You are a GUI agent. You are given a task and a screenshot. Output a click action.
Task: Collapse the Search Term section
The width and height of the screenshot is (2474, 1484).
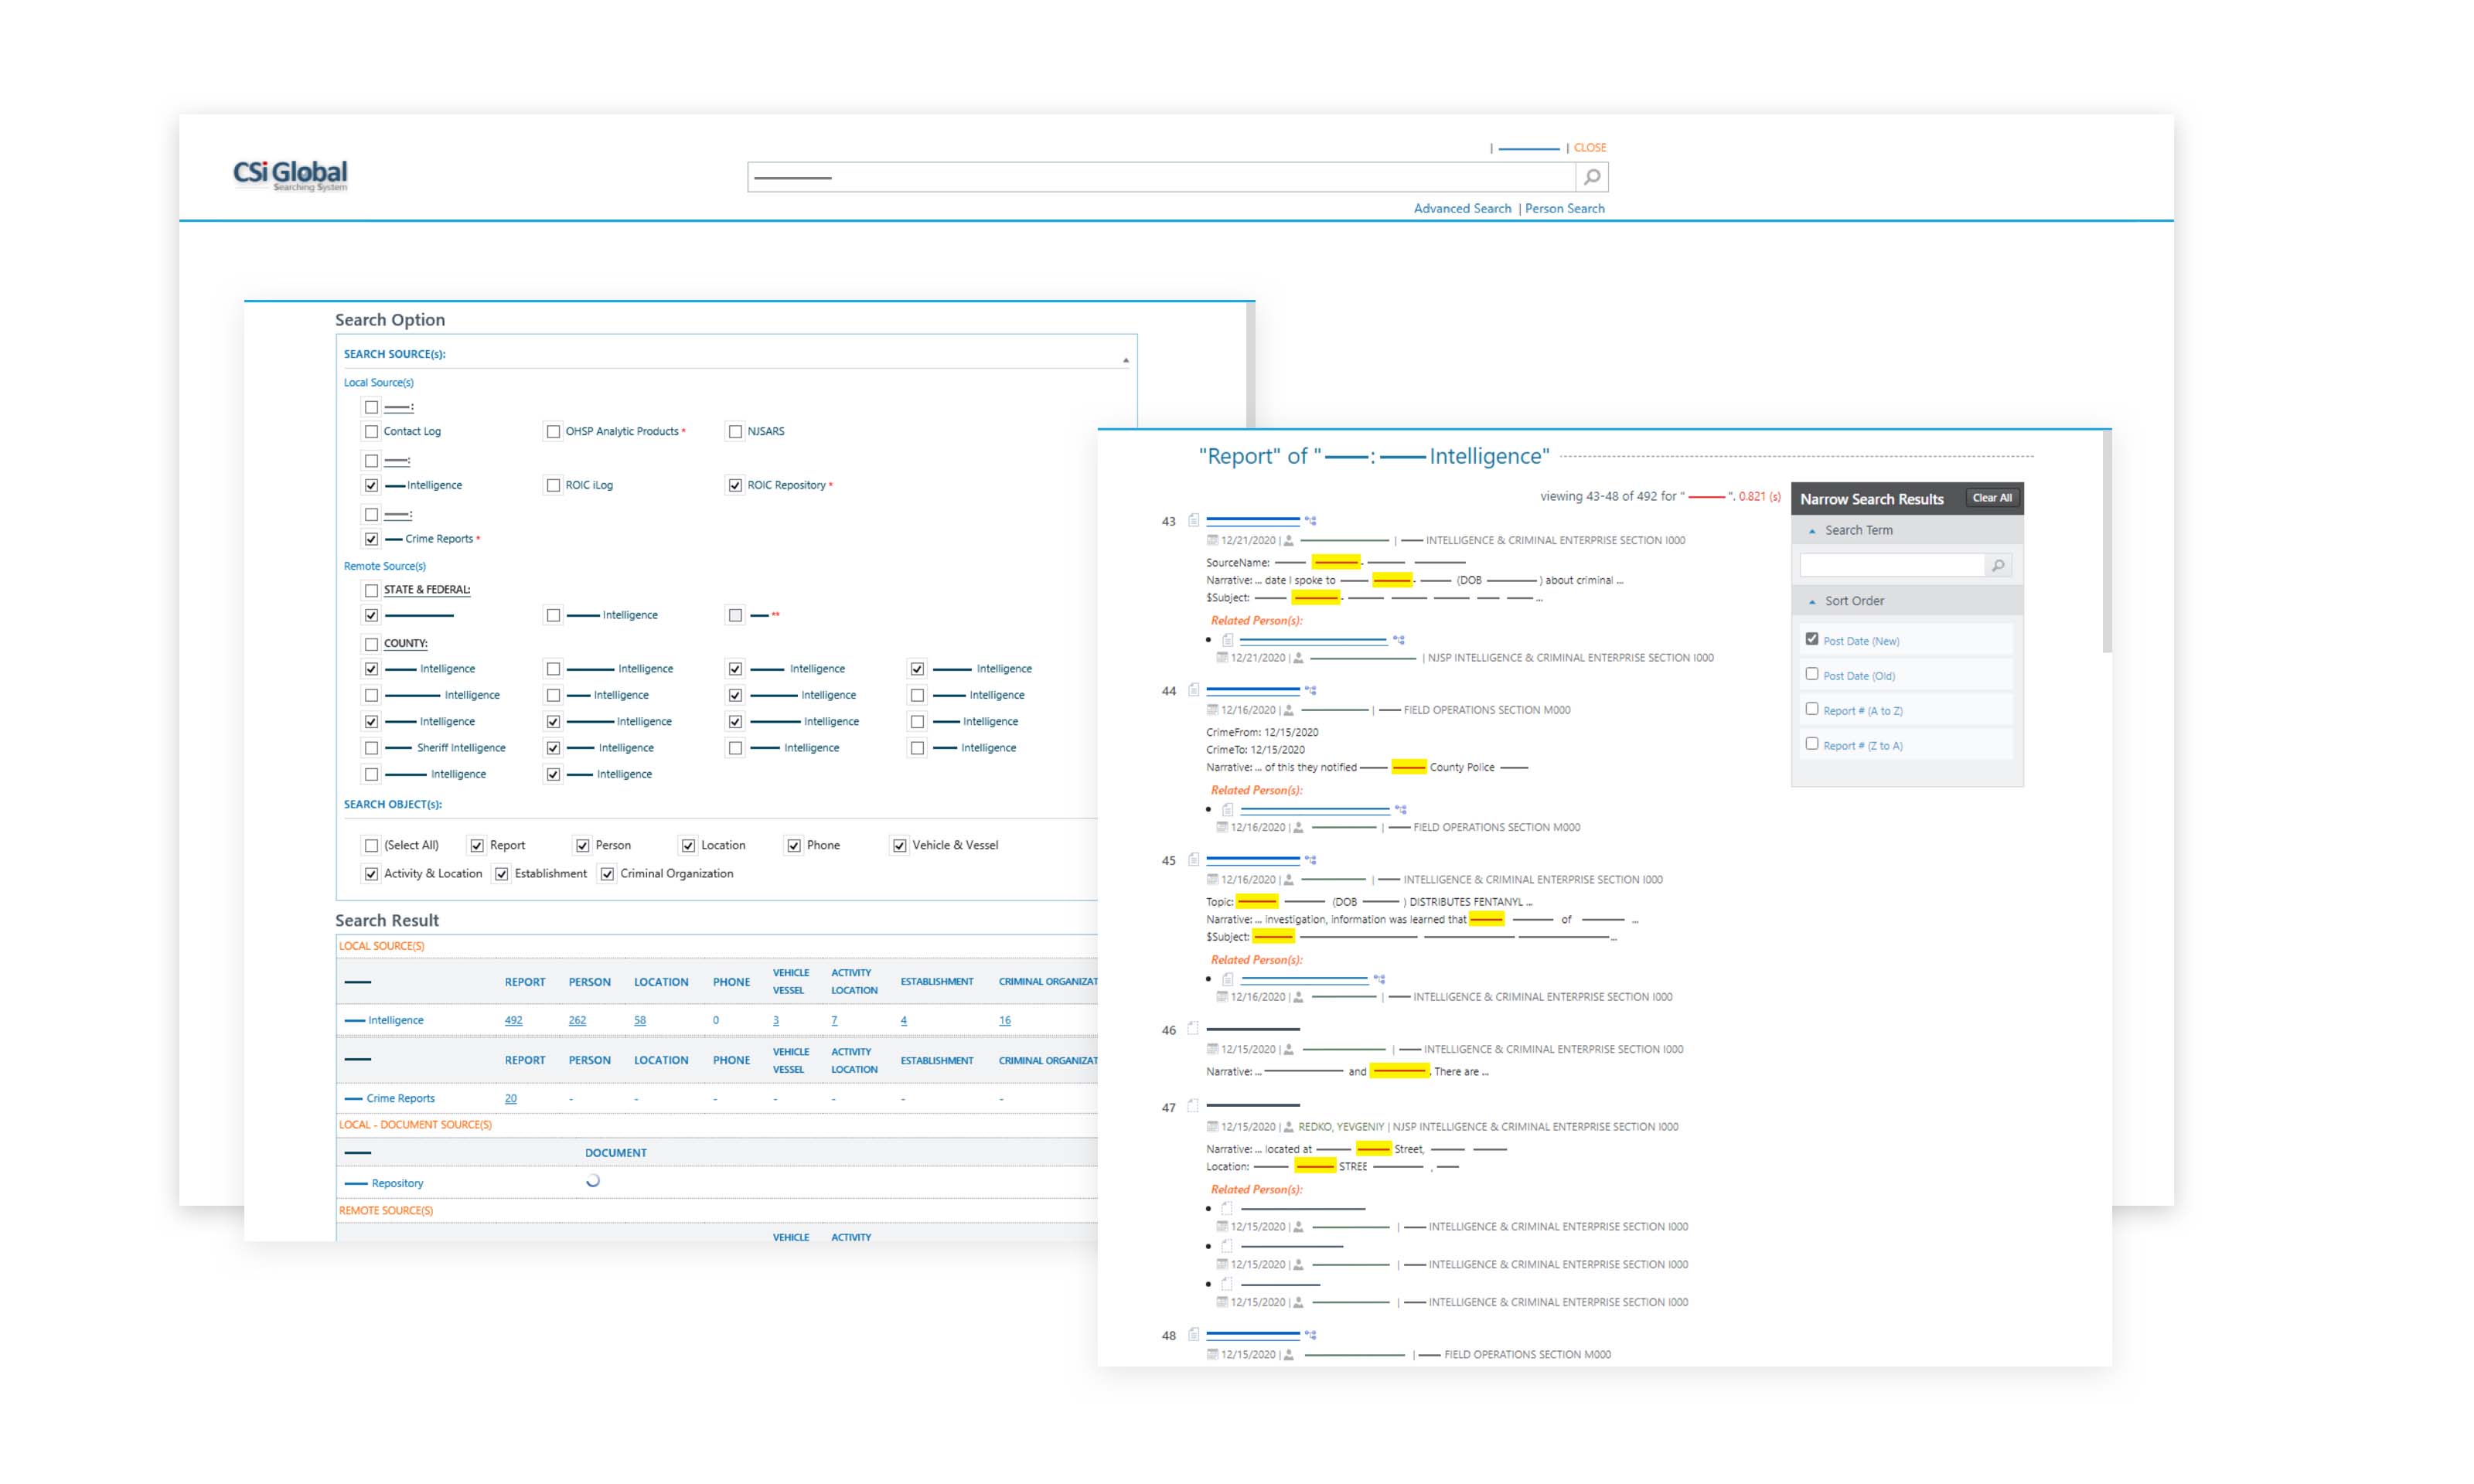[1812, 531]
